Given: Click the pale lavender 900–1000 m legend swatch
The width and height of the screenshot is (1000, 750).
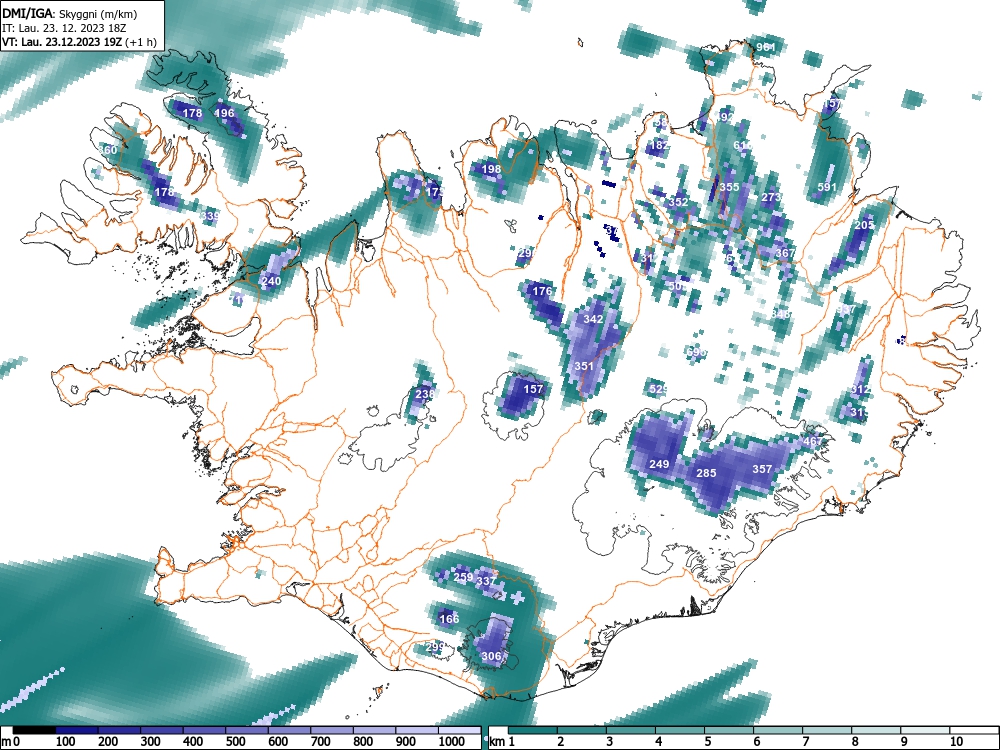Looking at the screenshot, I should pos(417,730).
